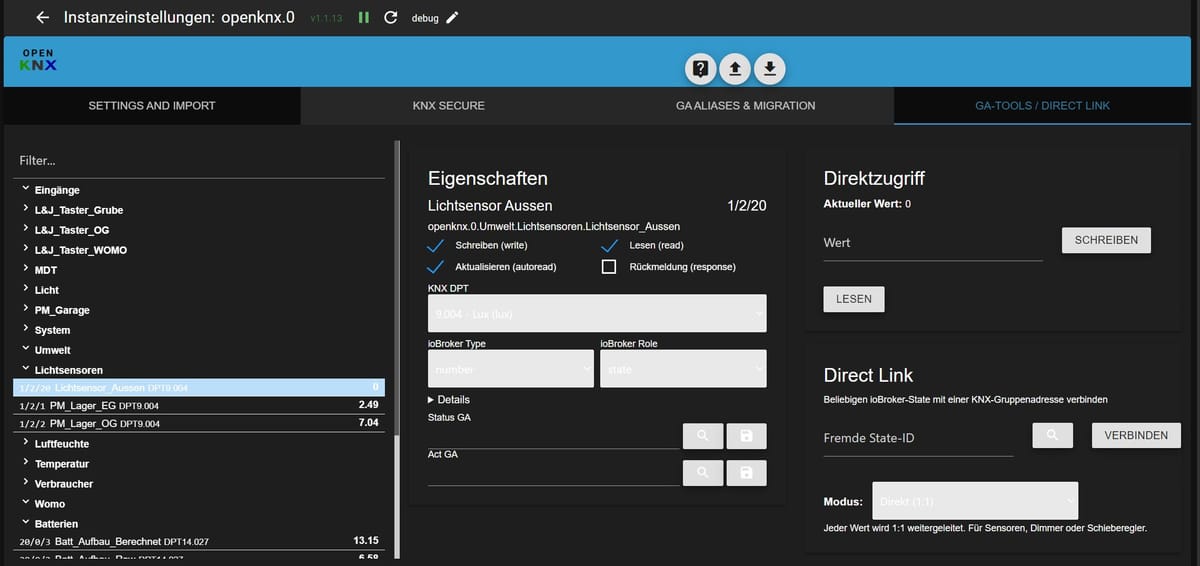Collapse the Womo tree group

coord(26,503)
